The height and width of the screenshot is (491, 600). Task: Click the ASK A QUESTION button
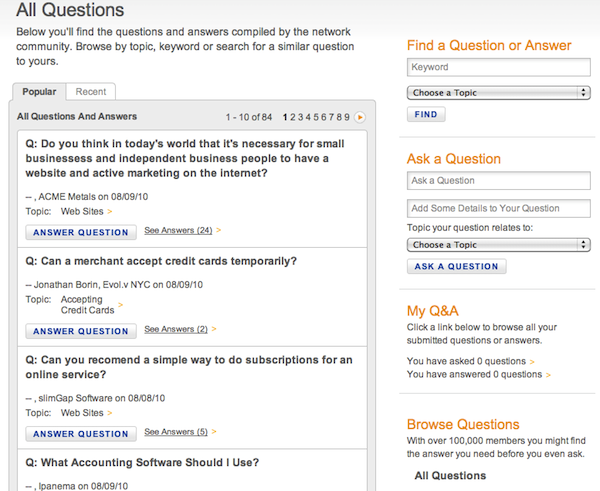[457, 266]
